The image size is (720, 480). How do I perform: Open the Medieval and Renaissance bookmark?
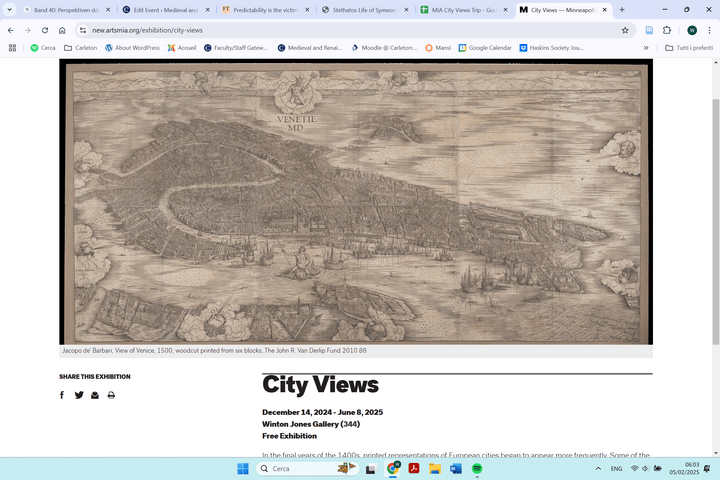(310, 48)
